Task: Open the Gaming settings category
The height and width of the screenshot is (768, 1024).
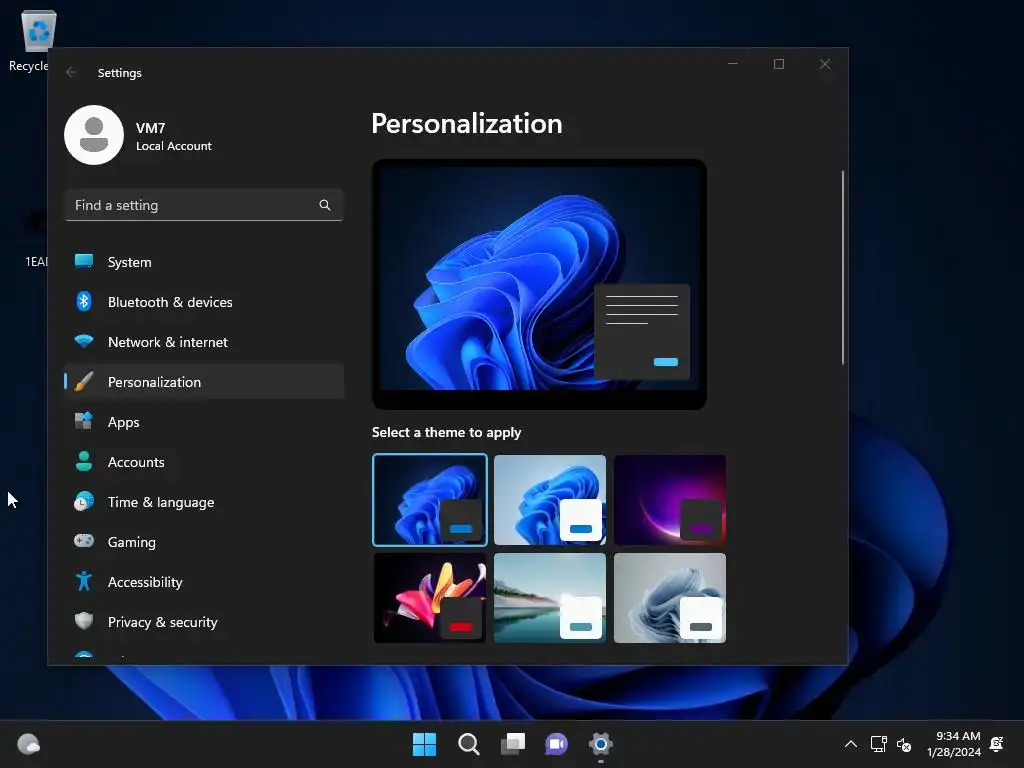Action: point(204,541)
